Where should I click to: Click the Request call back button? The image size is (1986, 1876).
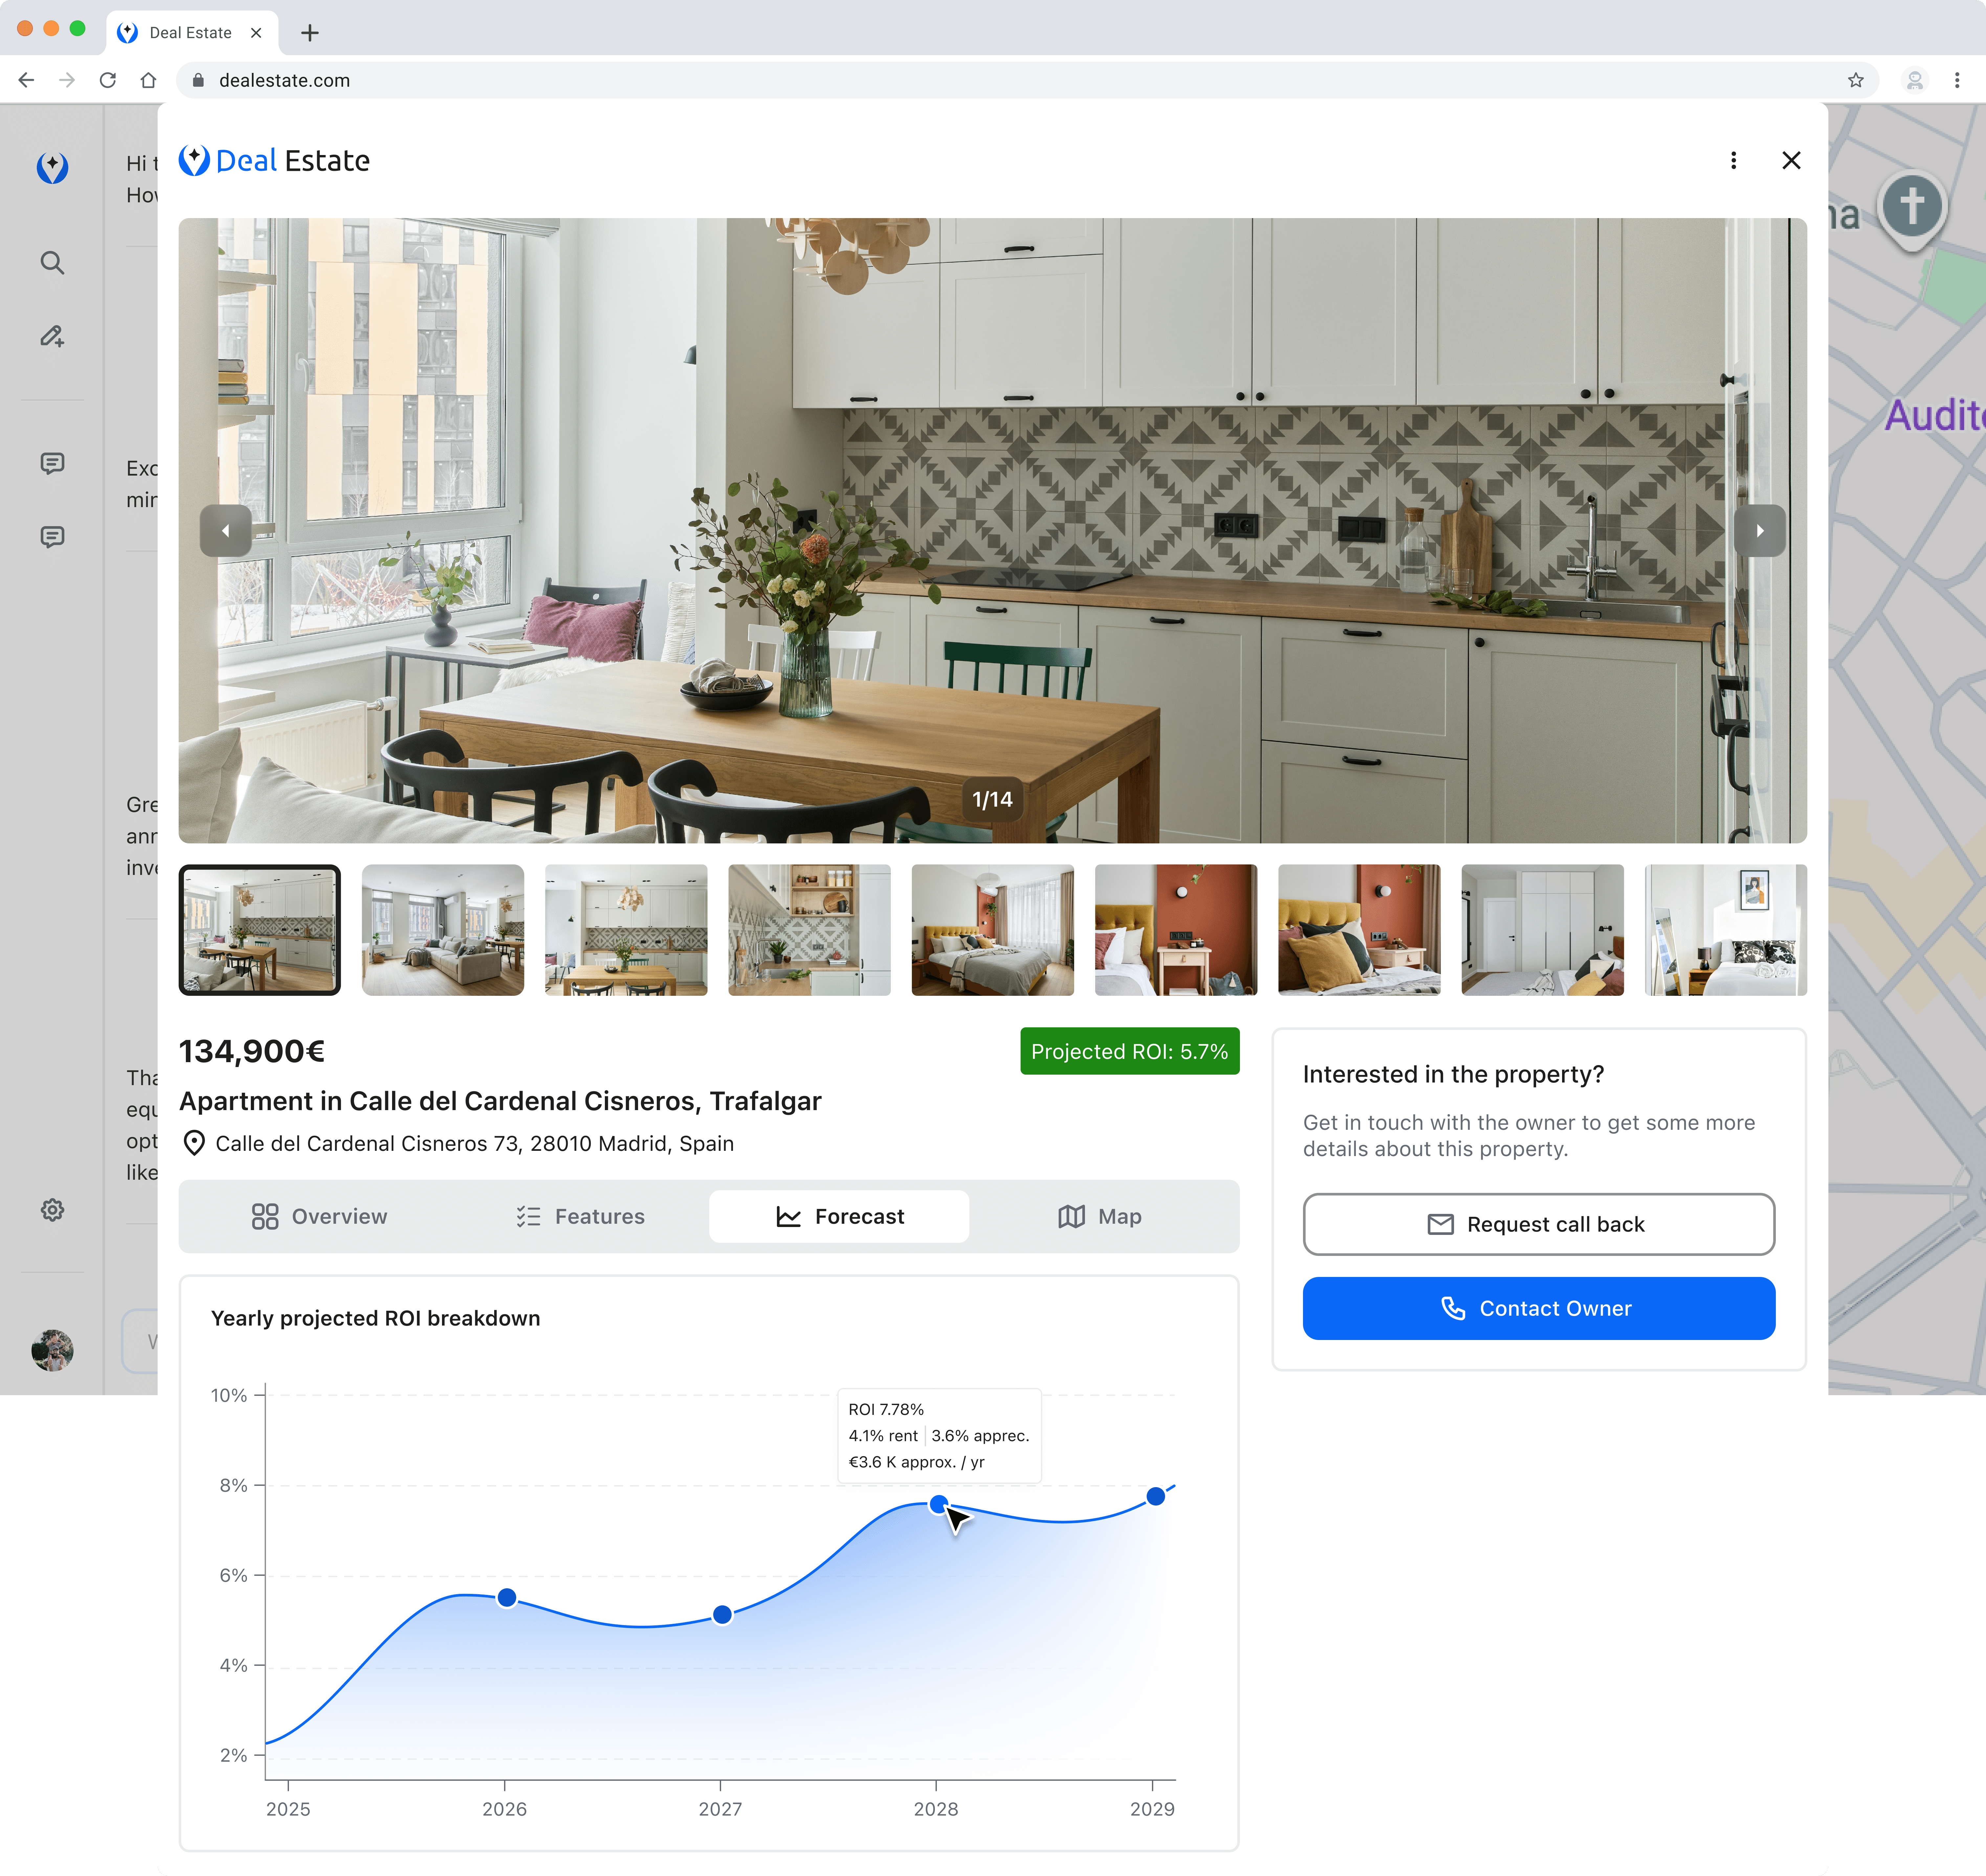(1538, 1224)
